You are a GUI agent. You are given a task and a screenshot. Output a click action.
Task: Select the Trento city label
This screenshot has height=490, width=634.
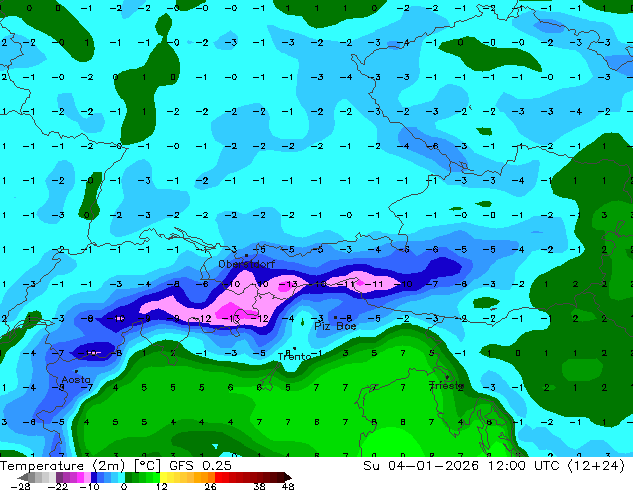tap(294, 357)
